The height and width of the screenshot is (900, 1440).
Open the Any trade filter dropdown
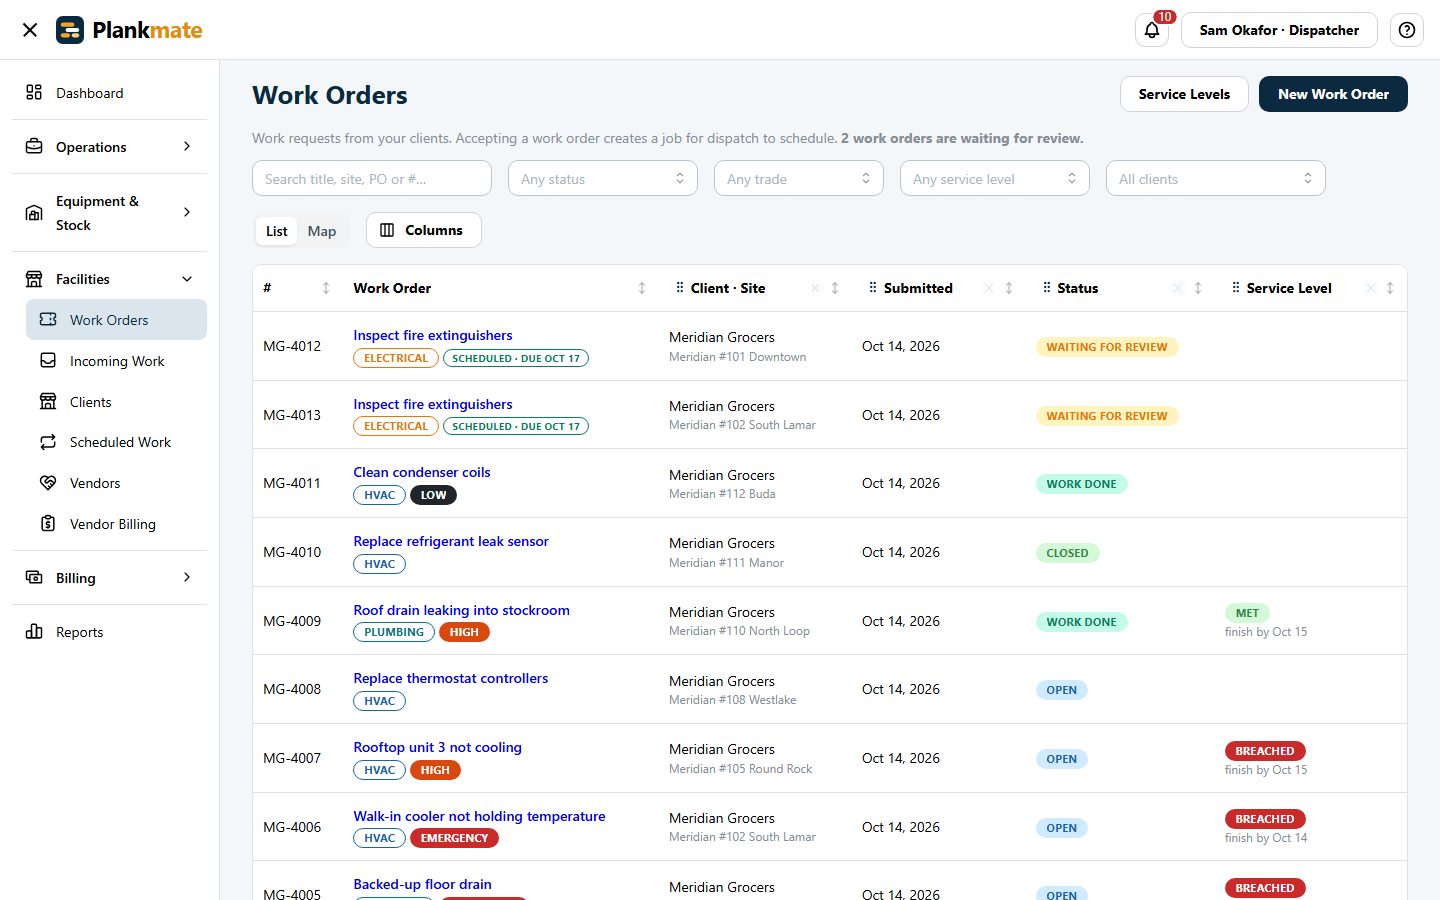799,178
